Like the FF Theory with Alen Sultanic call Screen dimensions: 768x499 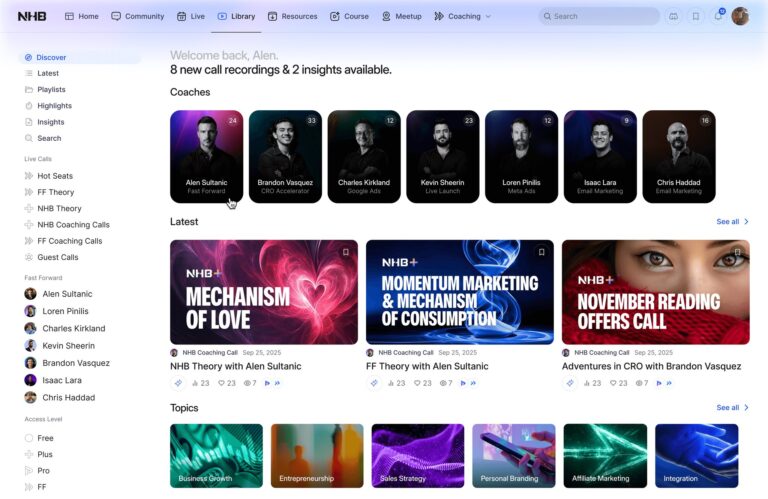coord(423,383)
